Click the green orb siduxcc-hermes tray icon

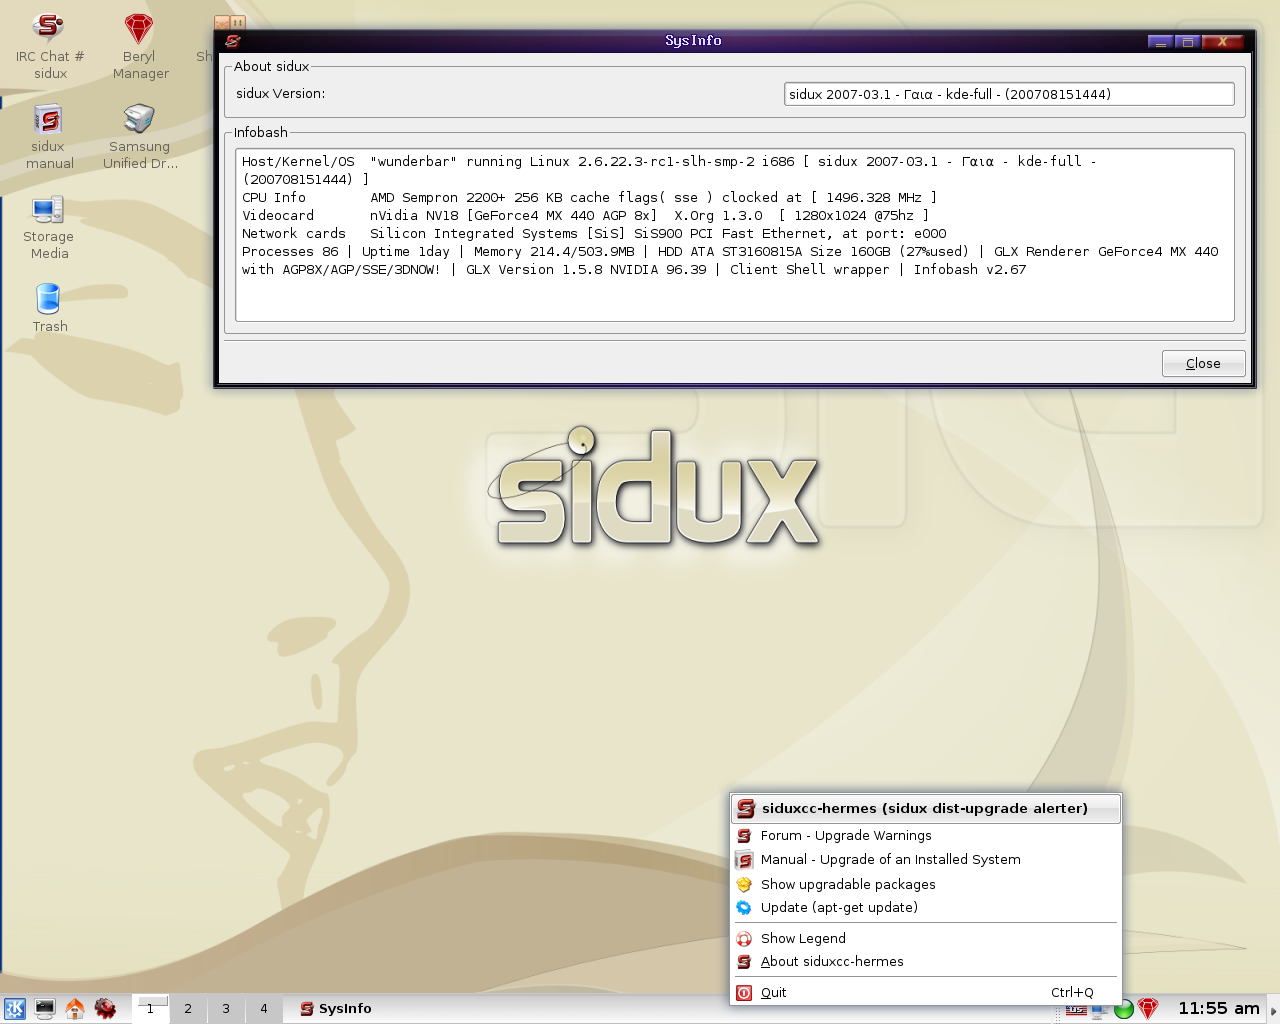click(1124, 1009)
